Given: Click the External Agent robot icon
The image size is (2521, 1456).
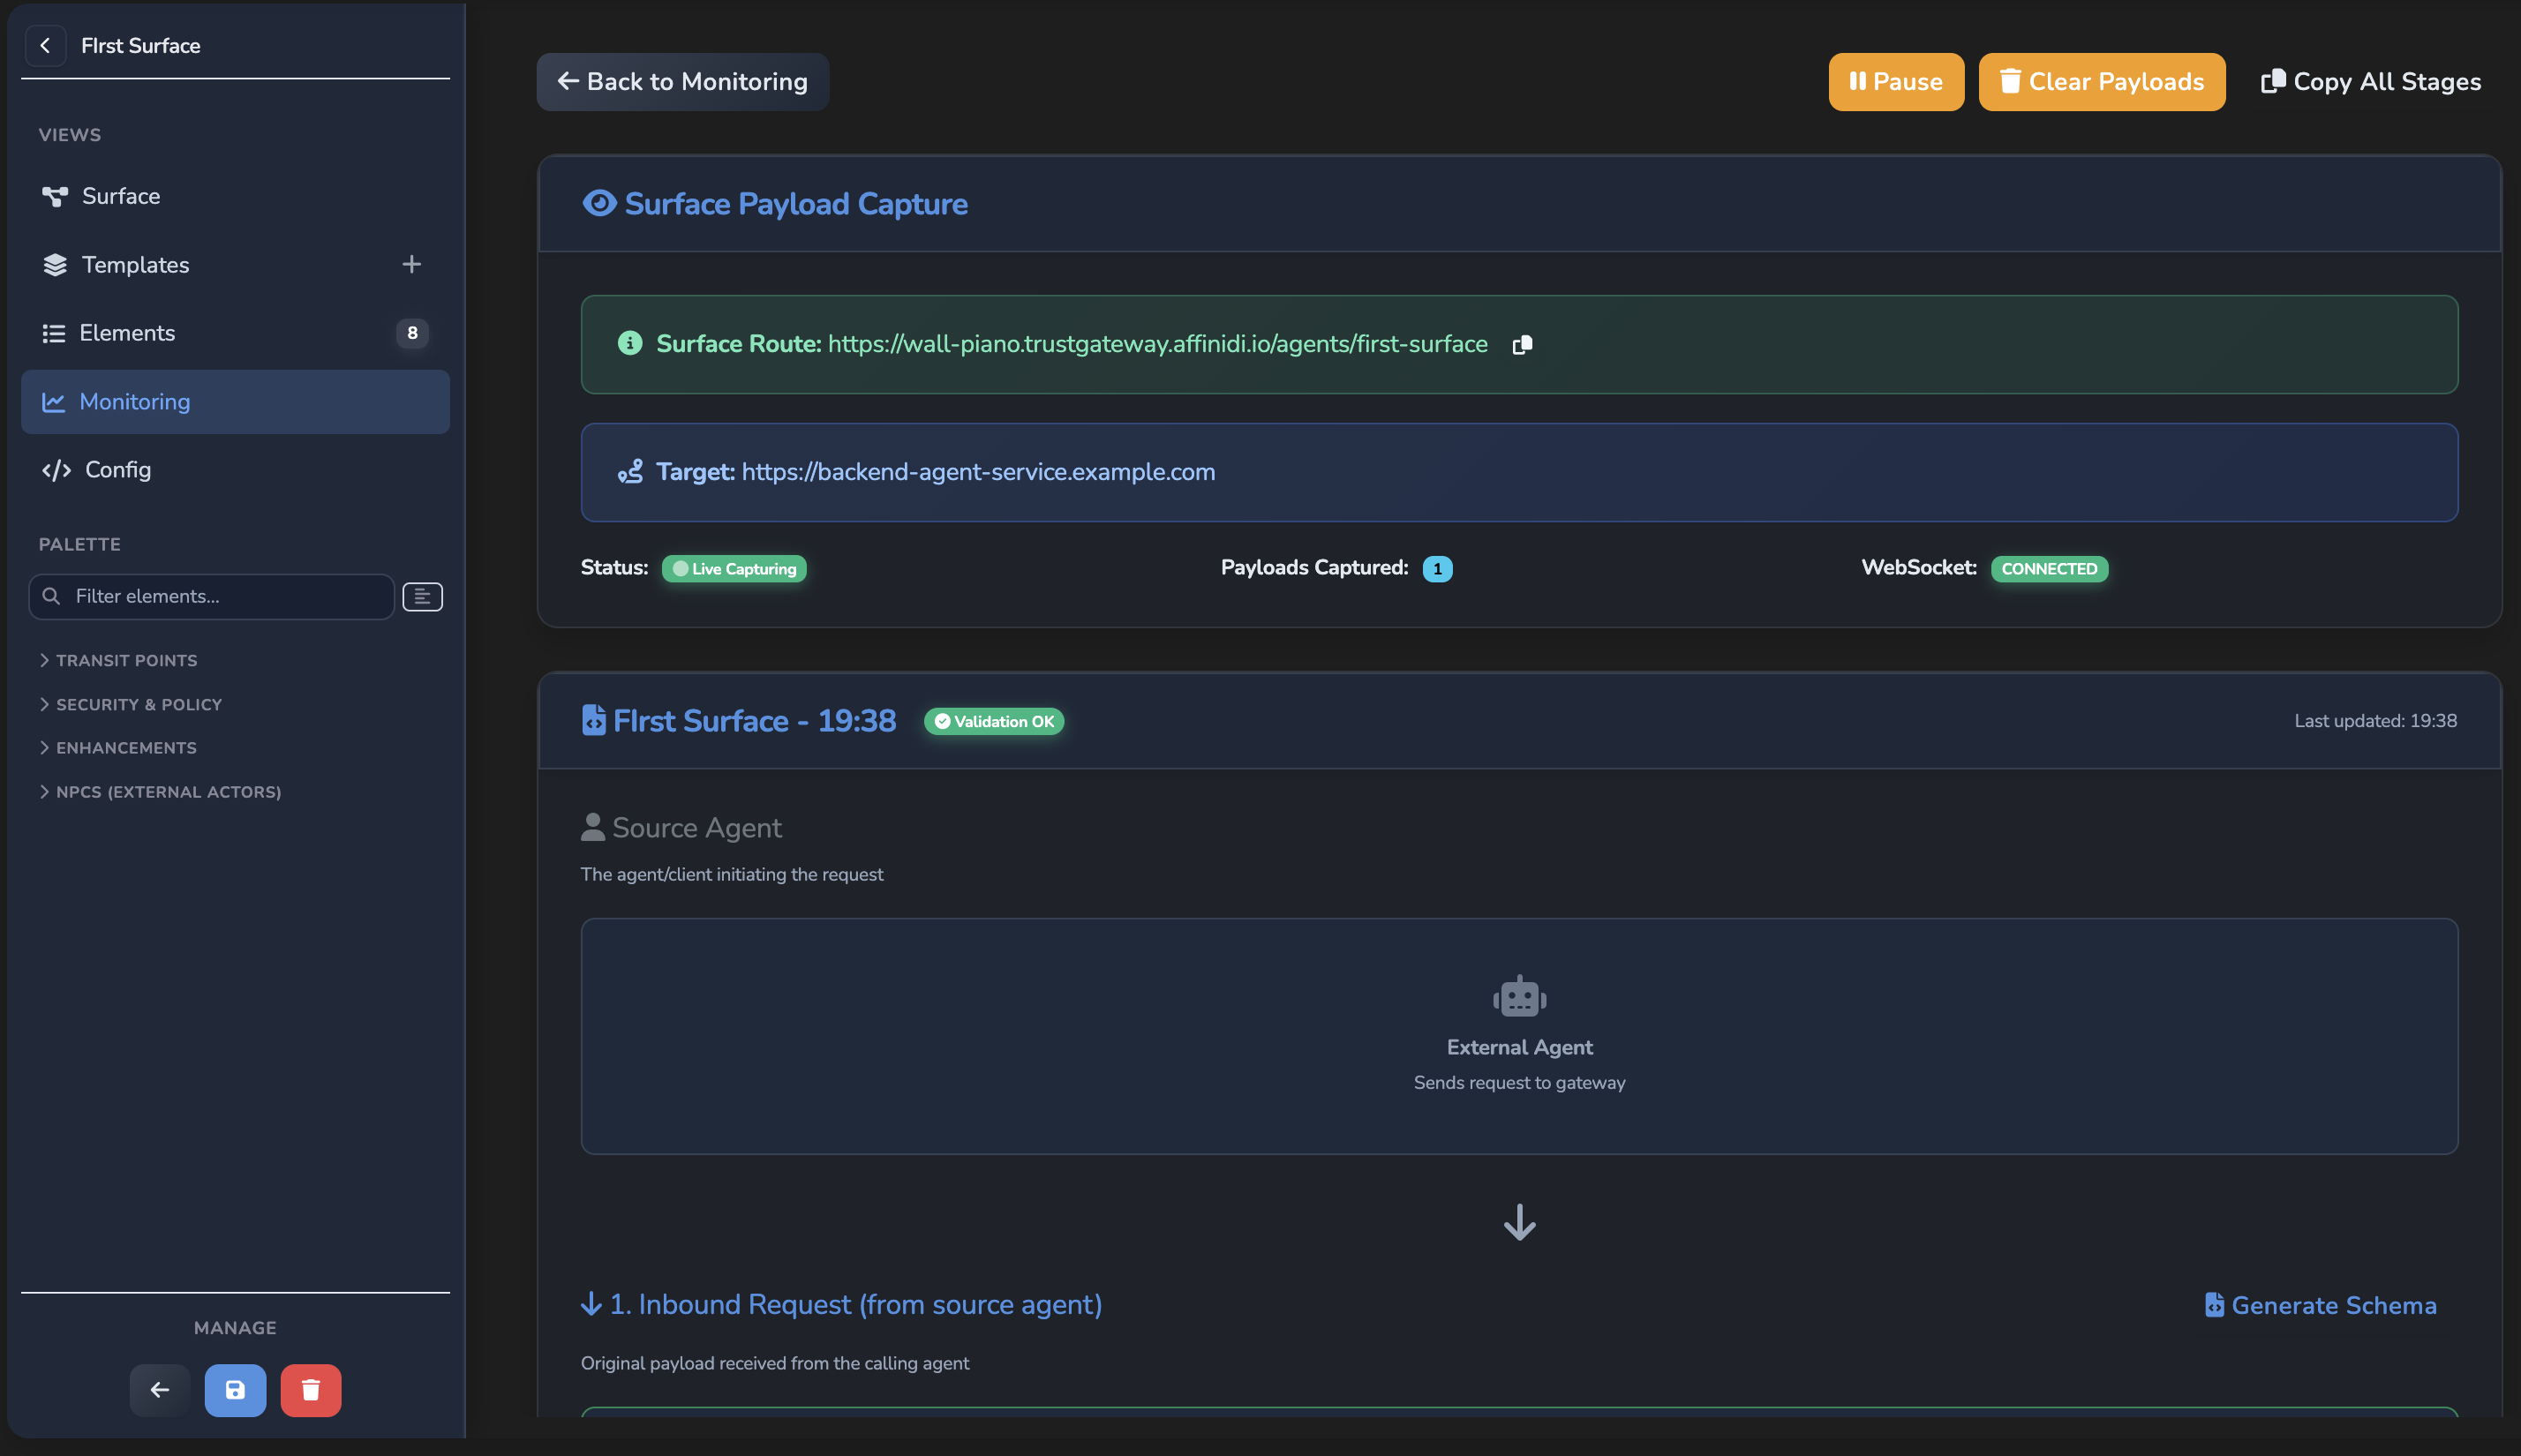Looking at the screenshot, I should pyautogui.click(x=1519, y=996).
